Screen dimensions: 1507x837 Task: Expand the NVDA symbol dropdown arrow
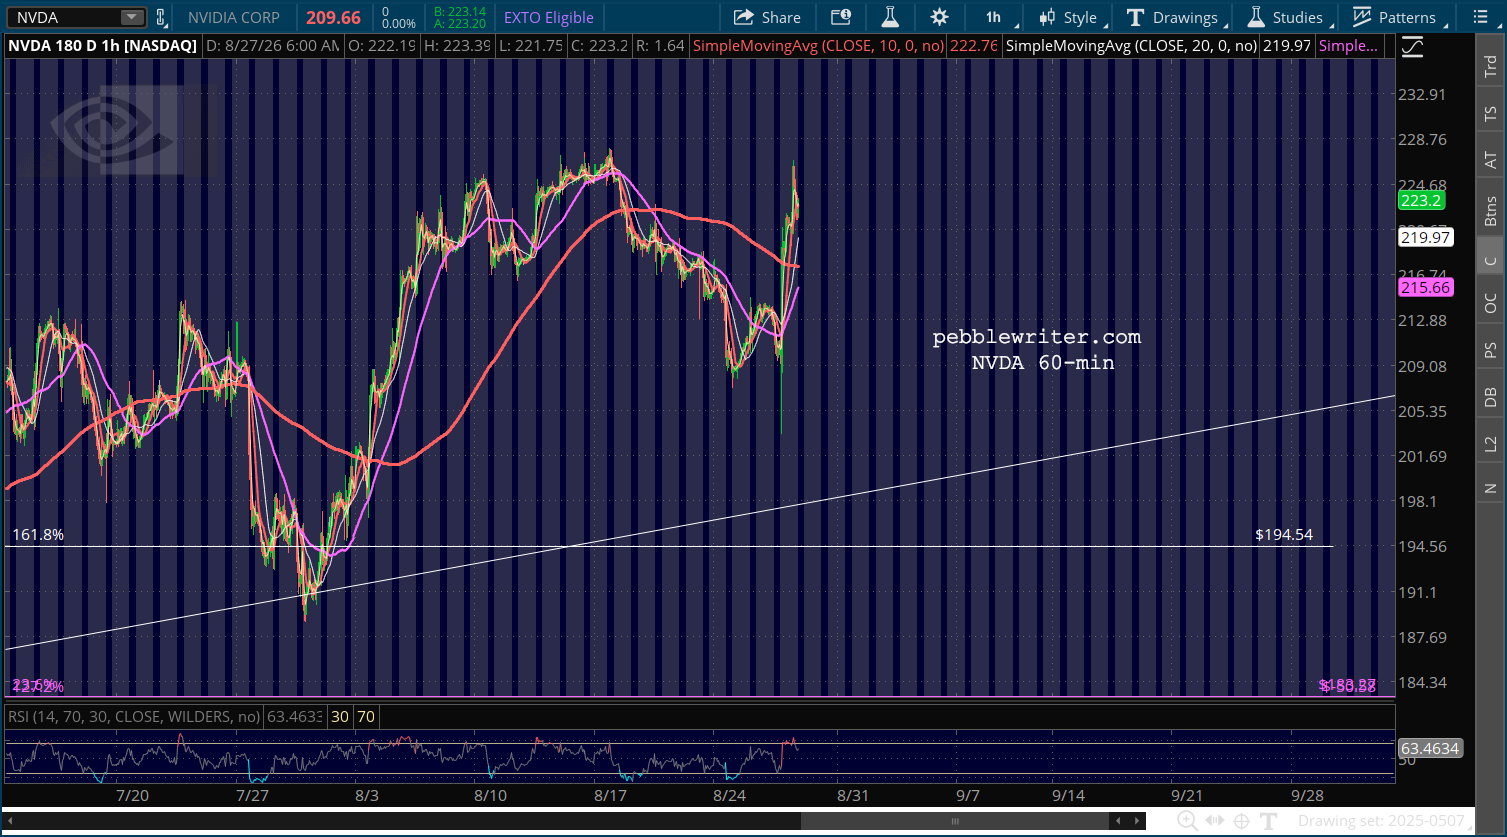pos(132,17)
